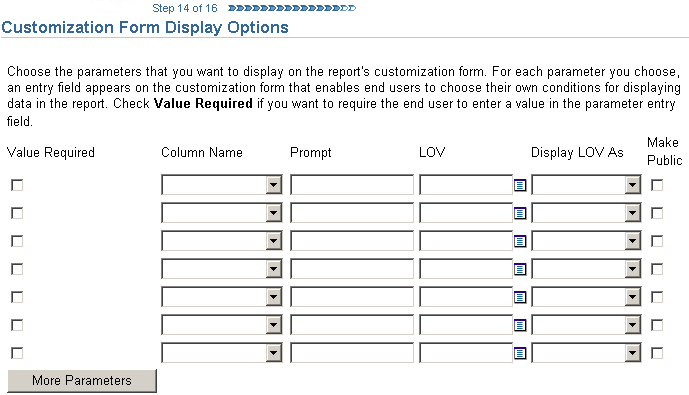This screenshot has height=395, width=689.
Task: Click the More Parameters button
Action: 82,381
